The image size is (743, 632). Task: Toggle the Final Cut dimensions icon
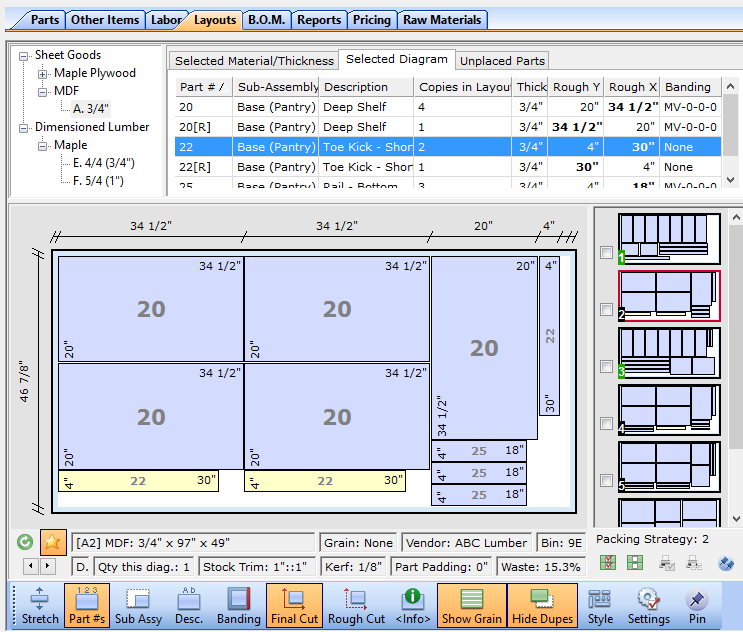click(x=294, y=605)
